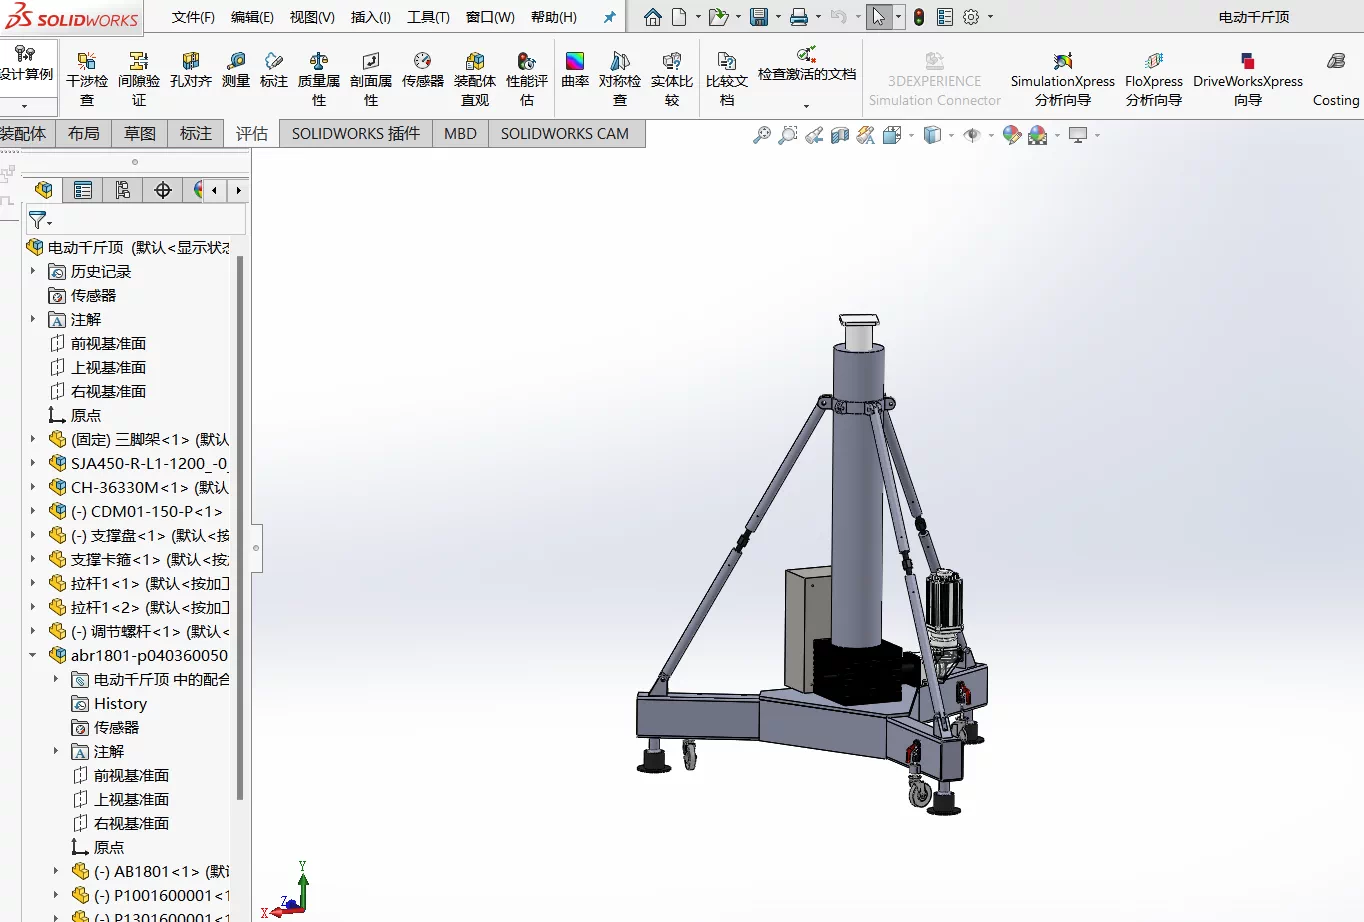Launch 装配体直观 assembly visualization
Screen dimensions: 1364x922
[475, 79]
